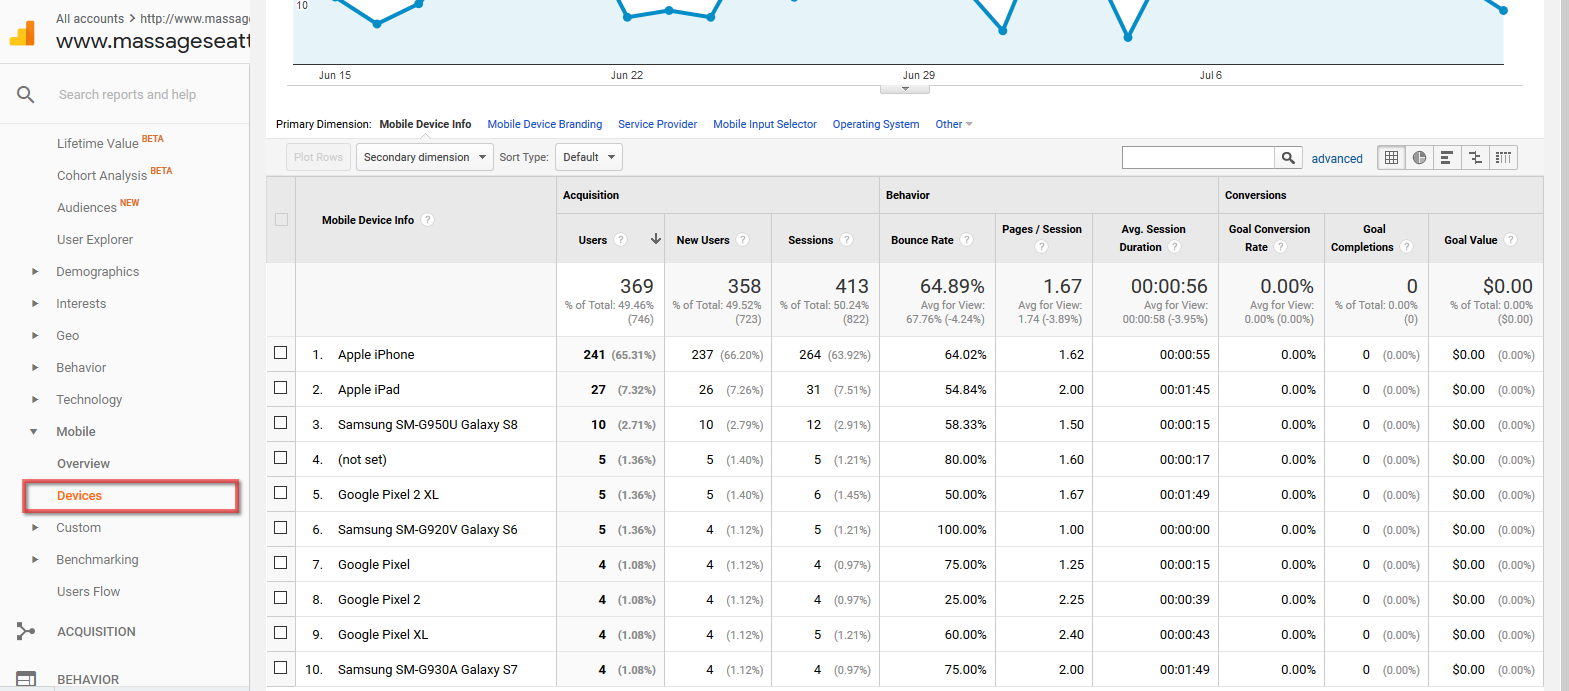Click the Plot Rows button
The height and width of the screenshot is (691, 1569).
(318, 157)
